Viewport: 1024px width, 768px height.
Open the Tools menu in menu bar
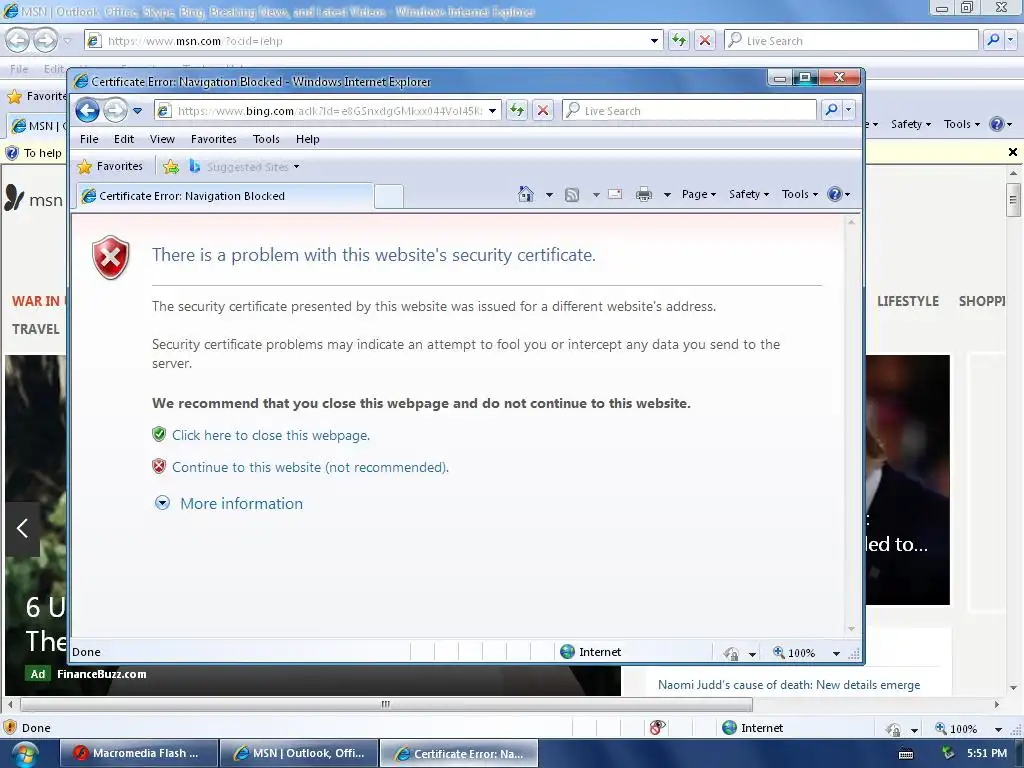click(x=266, y=139)
